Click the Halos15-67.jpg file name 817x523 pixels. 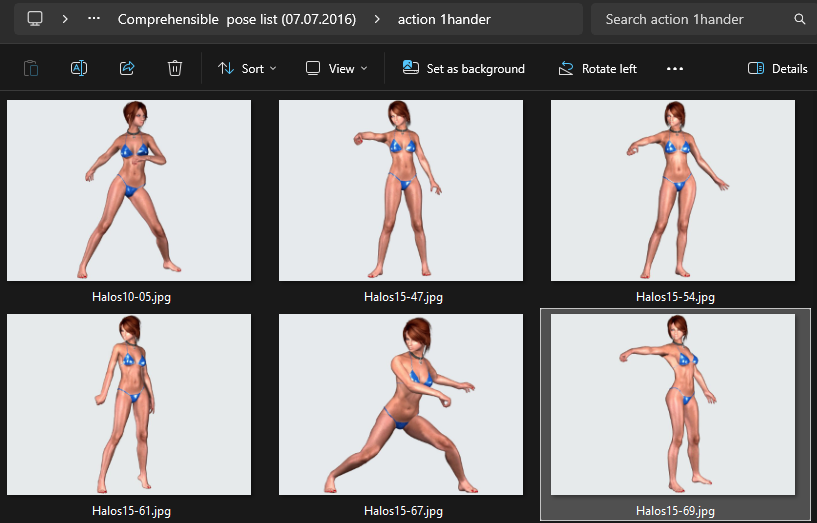pos(403,511)
